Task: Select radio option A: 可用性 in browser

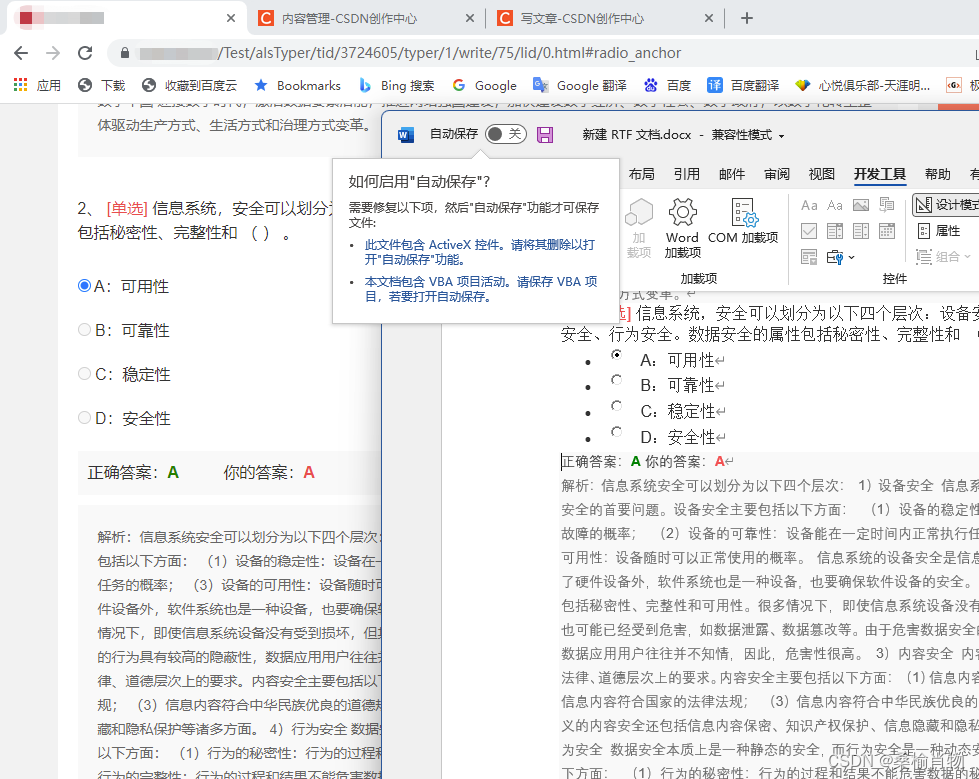Action: pos(84,286)
